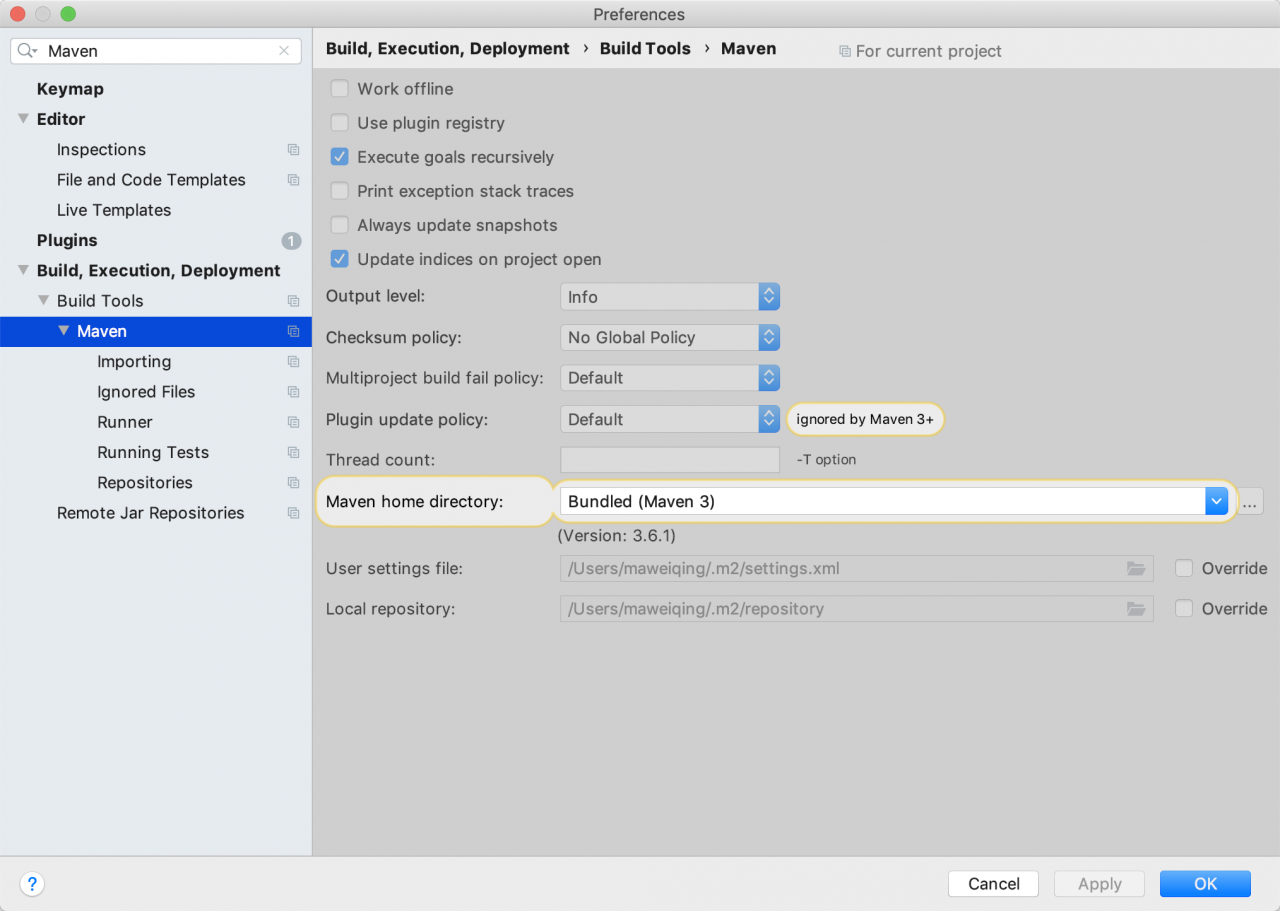This screenshot has height=911, width=1280.
Task: Select Importing in the settings tree
Action: [x=134, y=362]
